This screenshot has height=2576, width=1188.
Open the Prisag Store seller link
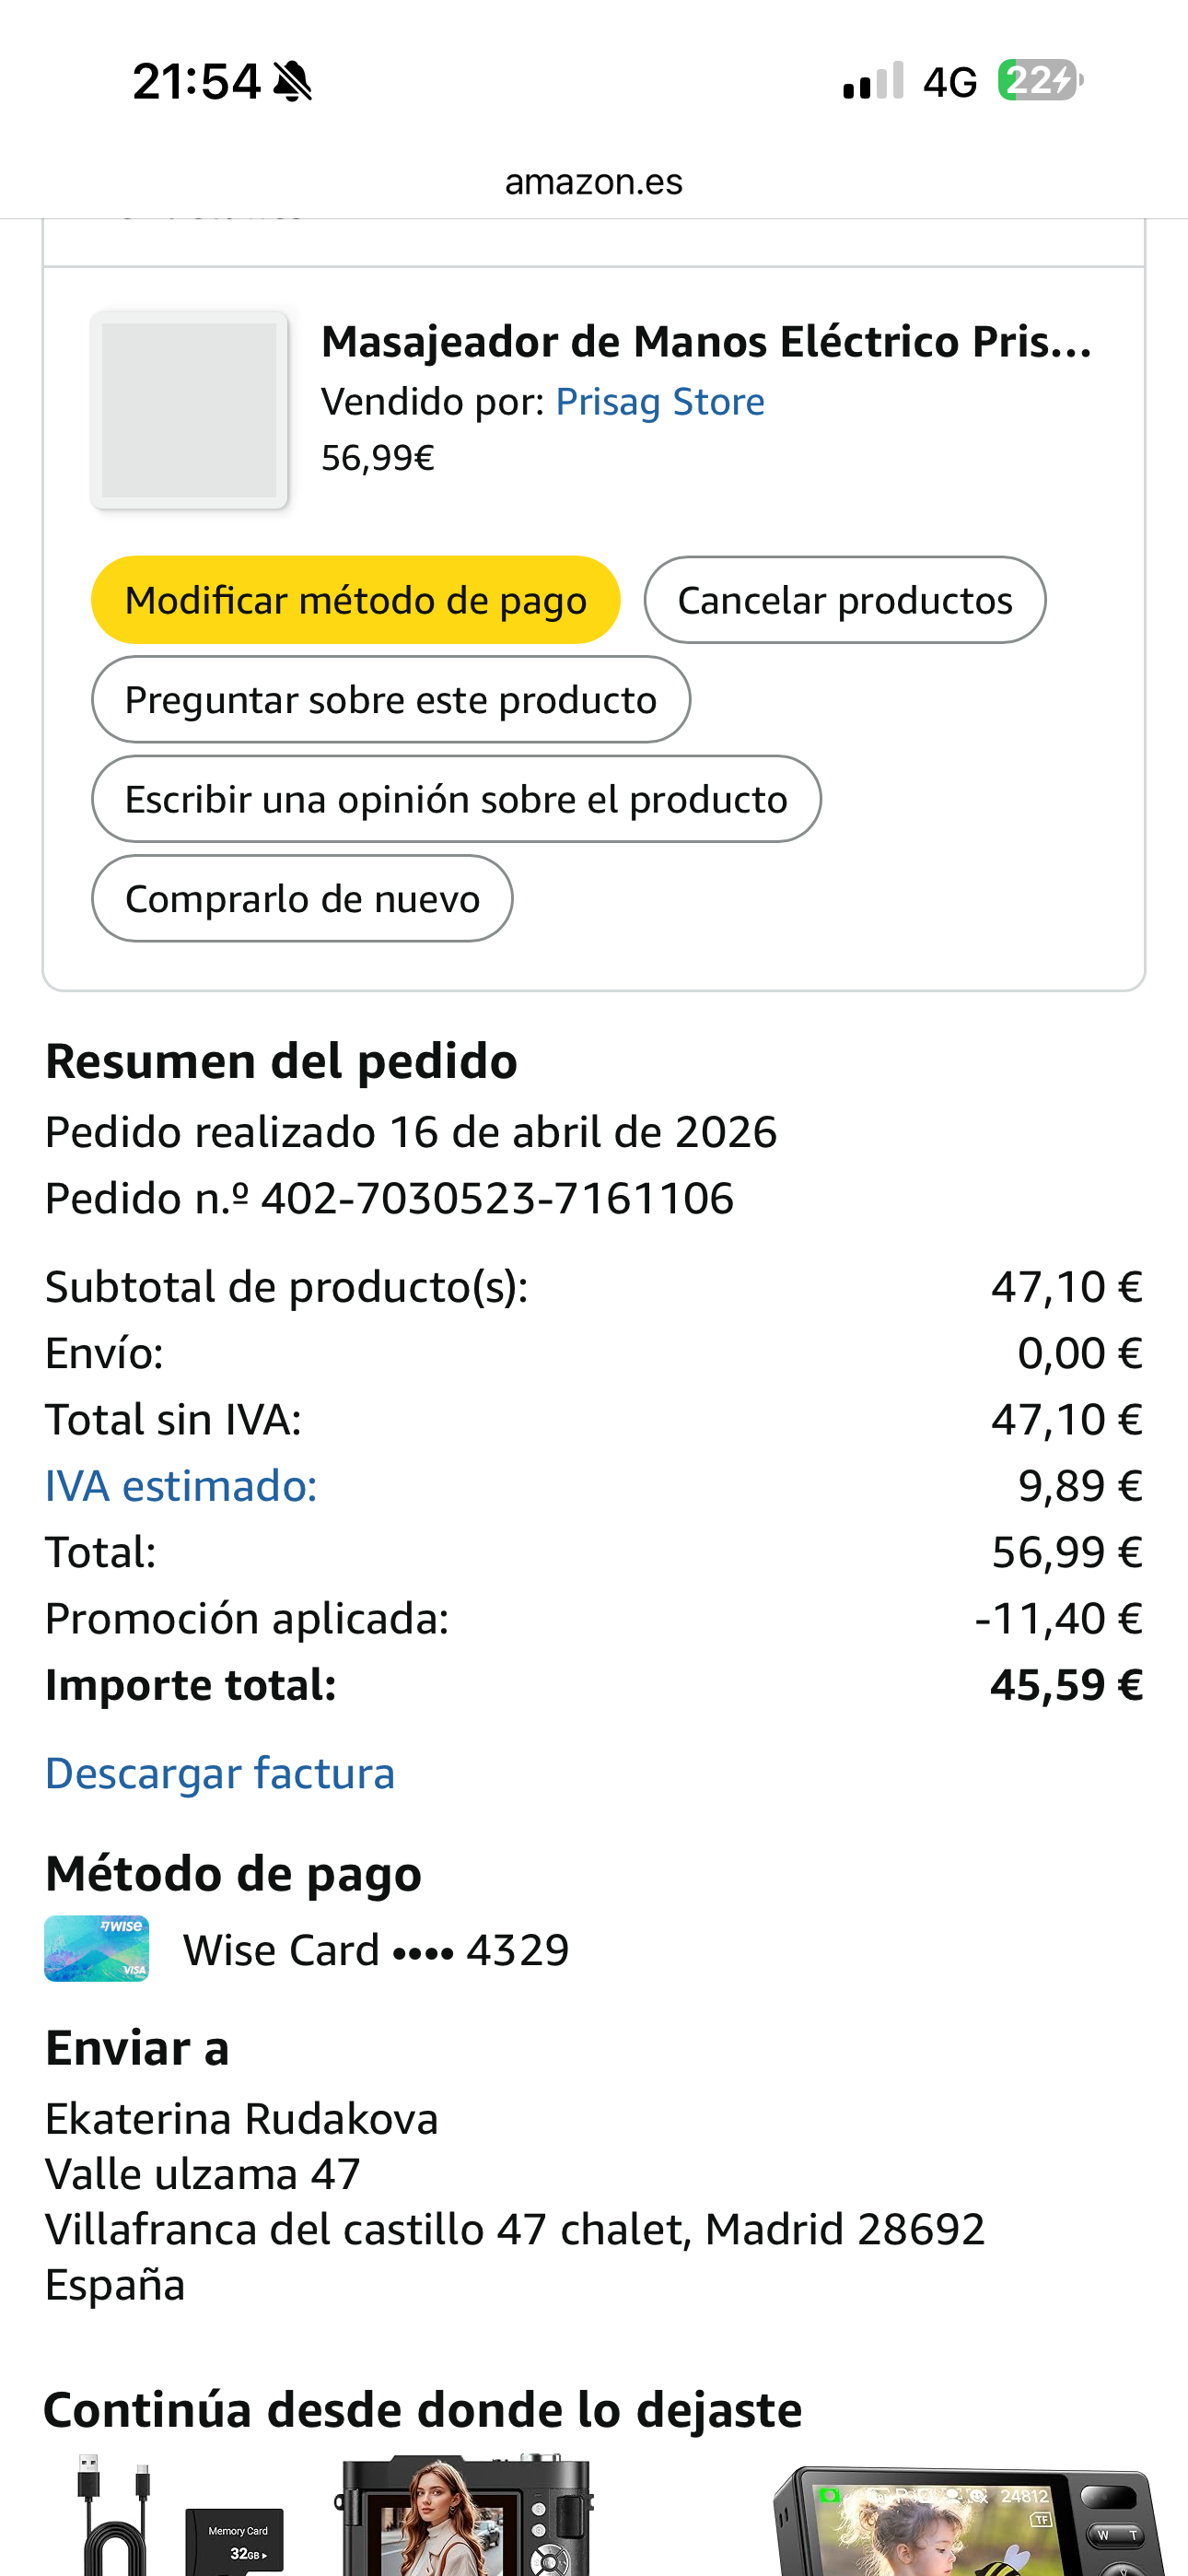tap(660, 402)
